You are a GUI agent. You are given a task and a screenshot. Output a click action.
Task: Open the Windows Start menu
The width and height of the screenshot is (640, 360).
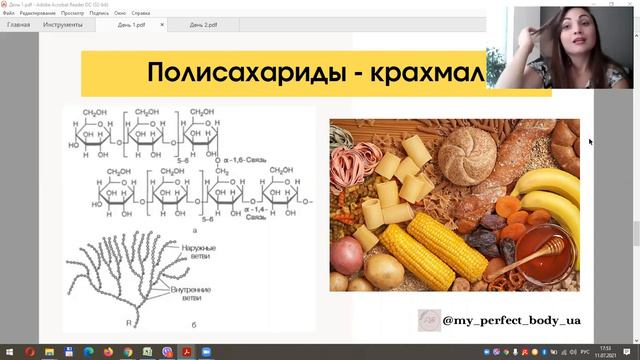coord(9,352)
